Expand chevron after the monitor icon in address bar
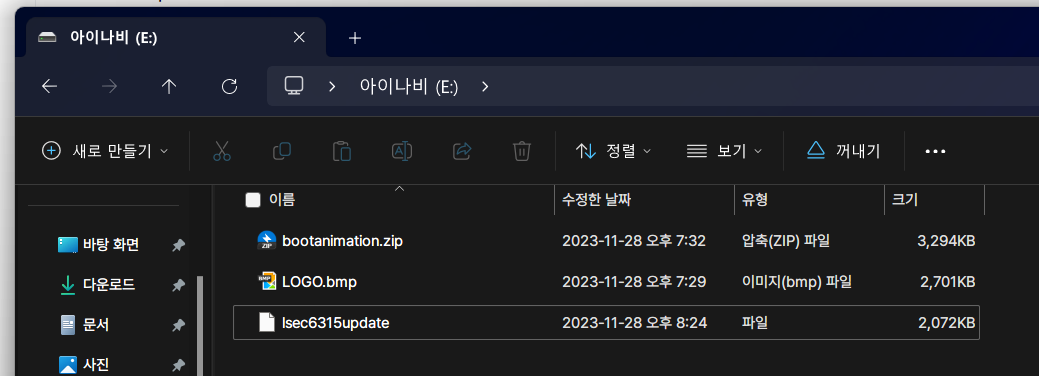This screenshot has width=1039, height=376. [332, 86]
